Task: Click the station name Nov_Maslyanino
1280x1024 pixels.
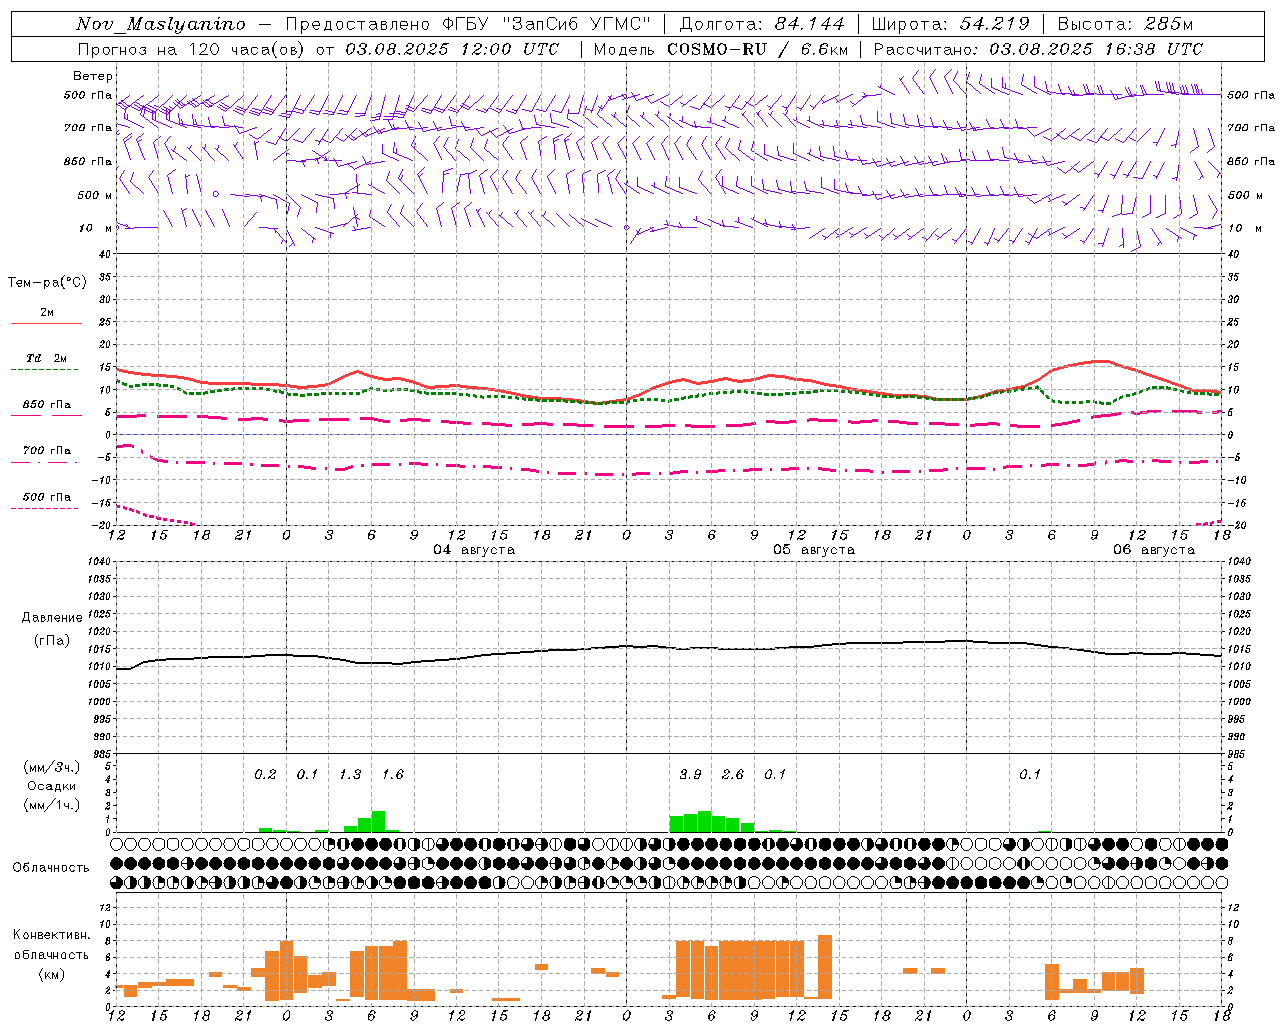Action: pyautogui.click(x=161, y=24)
